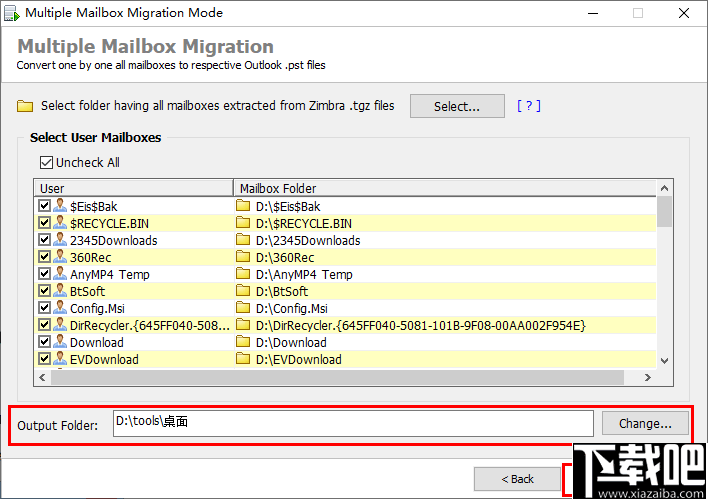Uncheck the $RECYCLE.BIN mailbox checkbox

[44, 223]
